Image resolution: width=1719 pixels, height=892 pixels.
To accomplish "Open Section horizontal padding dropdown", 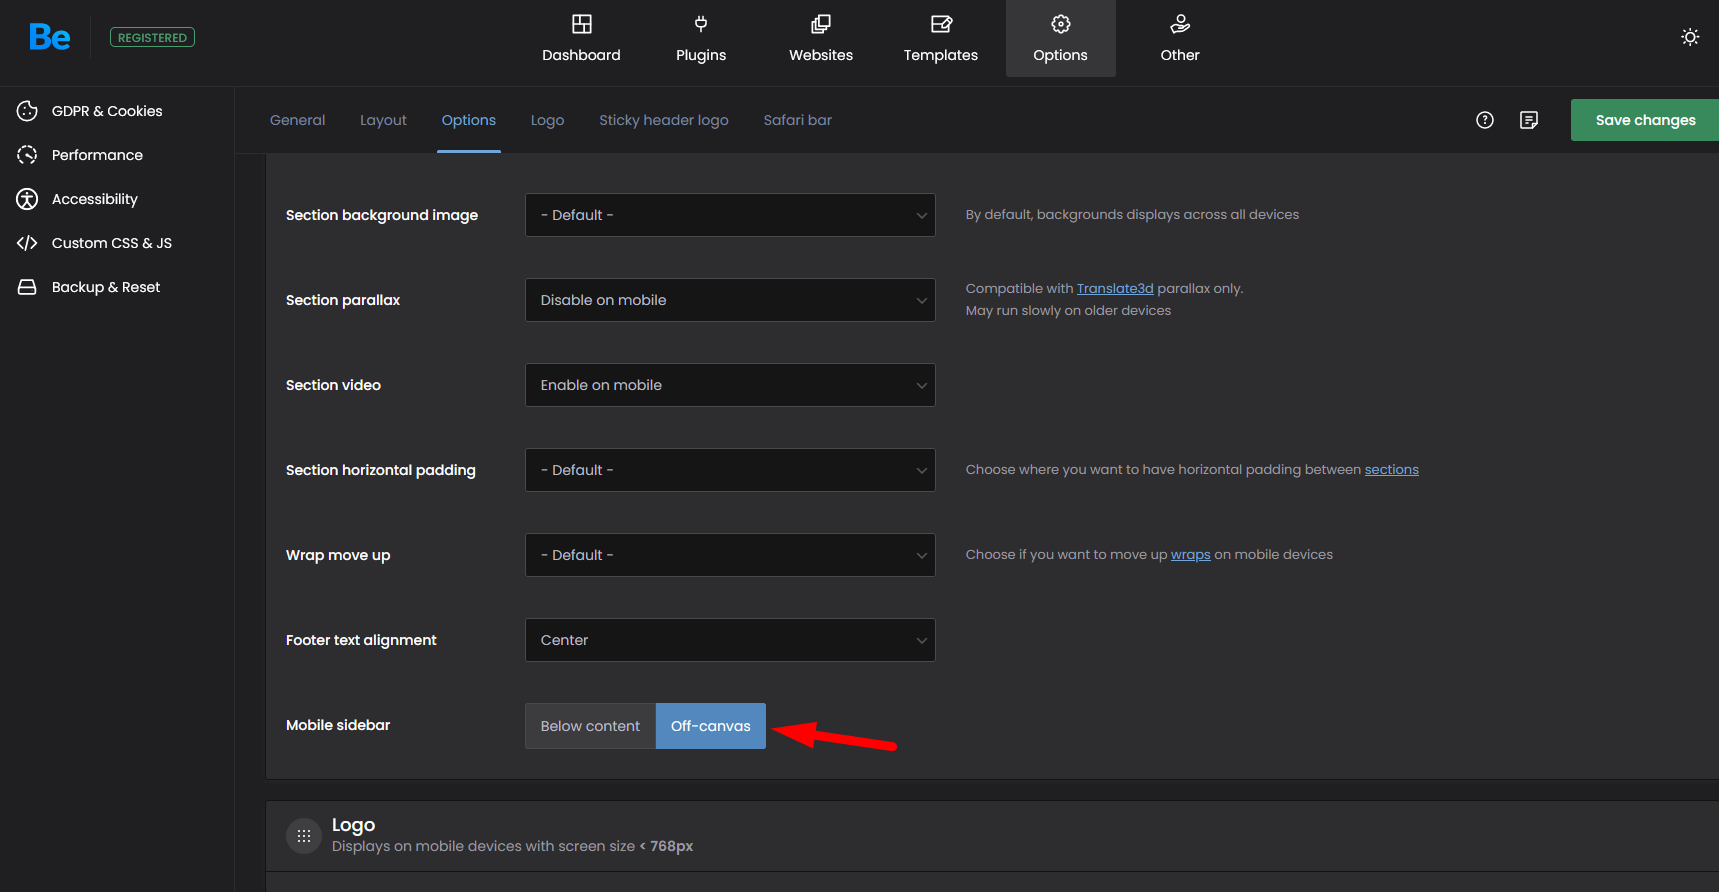I will tap(730, 470).
